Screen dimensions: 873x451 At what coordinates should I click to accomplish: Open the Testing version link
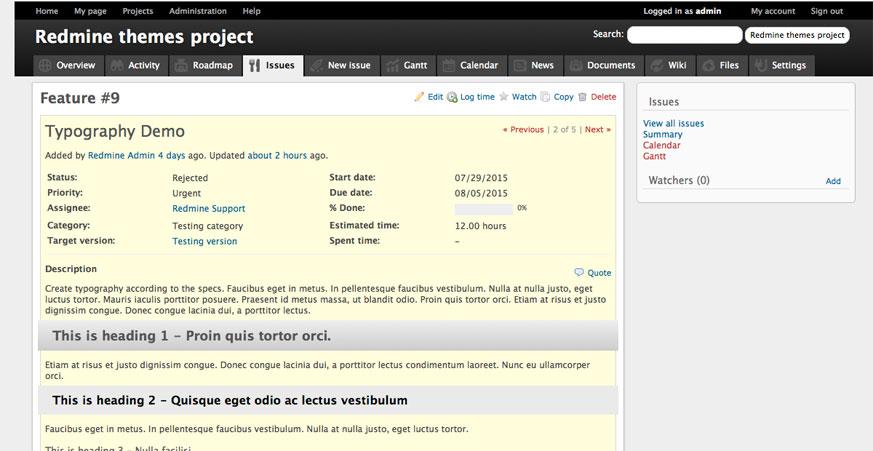coord(204,241)
